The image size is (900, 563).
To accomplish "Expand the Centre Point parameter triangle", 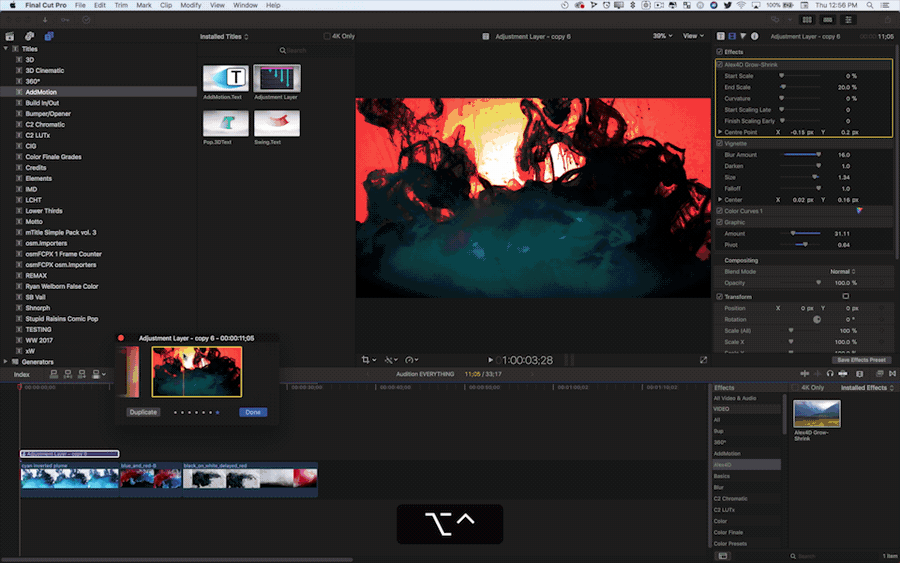I will 720,132.
